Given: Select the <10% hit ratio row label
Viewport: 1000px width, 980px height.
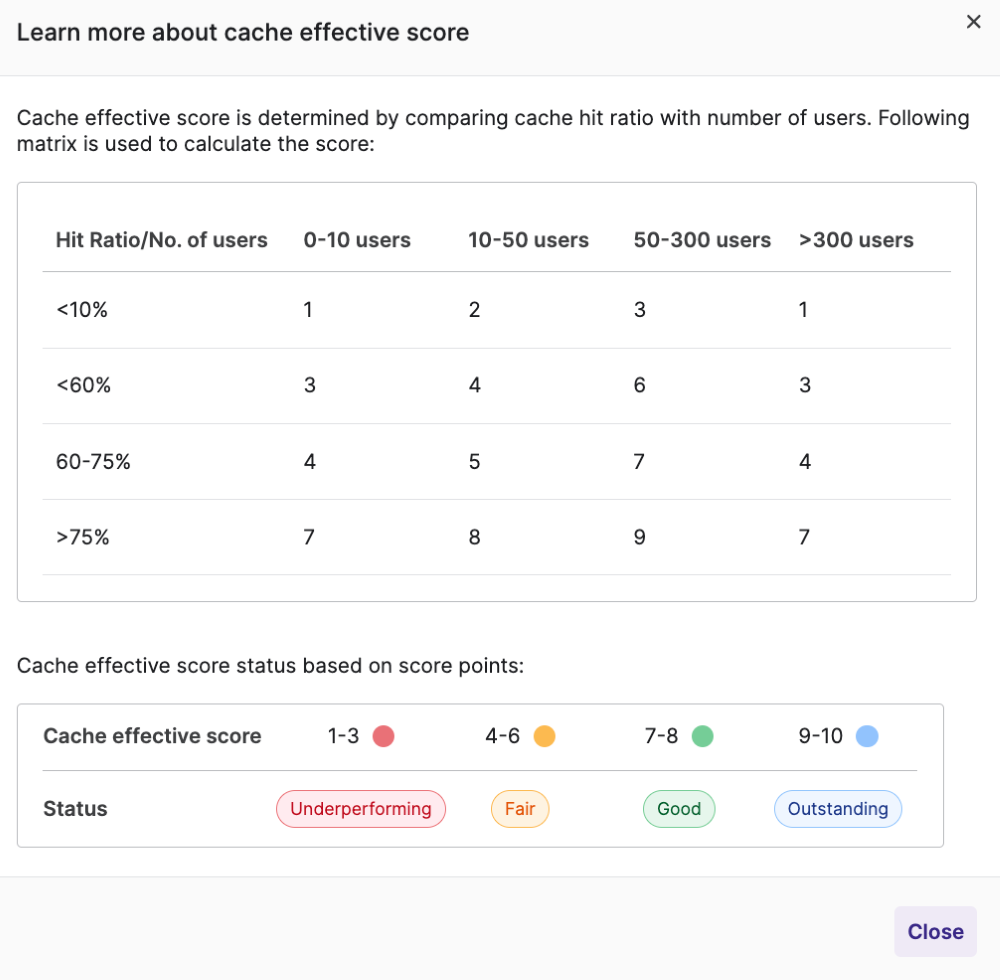Looking at the screenshot, I should (82, 310).
